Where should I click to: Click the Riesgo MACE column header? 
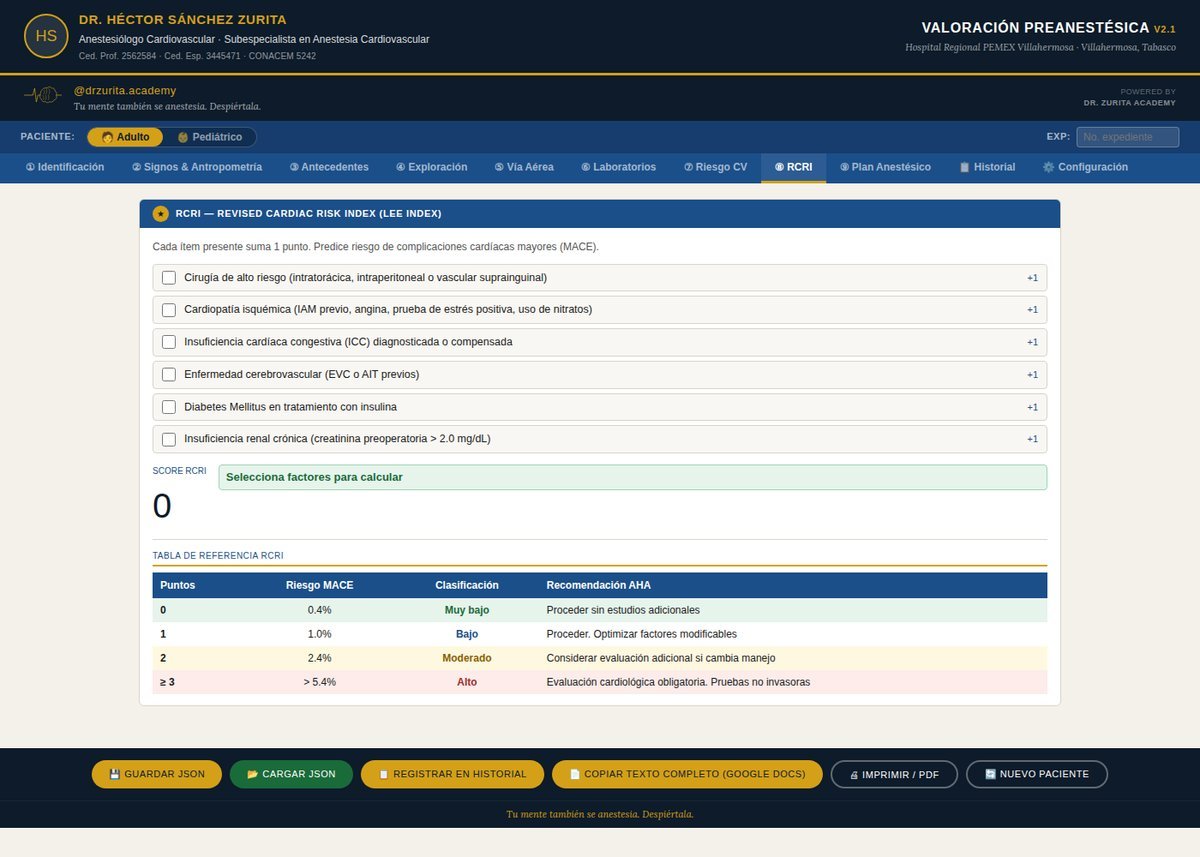click(x=320, y=585)
